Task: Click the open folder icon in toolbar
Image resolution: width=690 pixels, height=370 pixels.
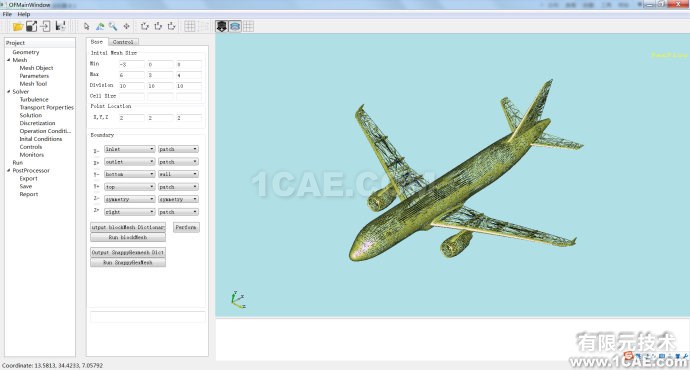Action: coord(18,26)
